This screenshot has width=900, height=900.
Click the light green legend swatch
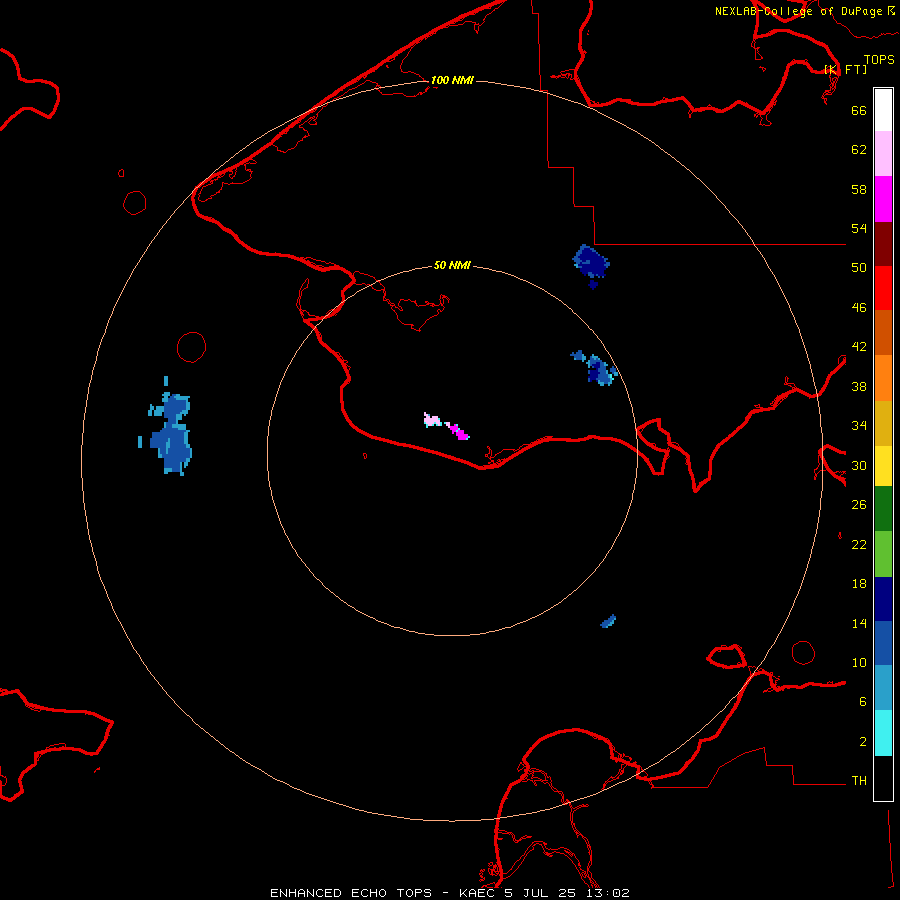tap(883, 554)
